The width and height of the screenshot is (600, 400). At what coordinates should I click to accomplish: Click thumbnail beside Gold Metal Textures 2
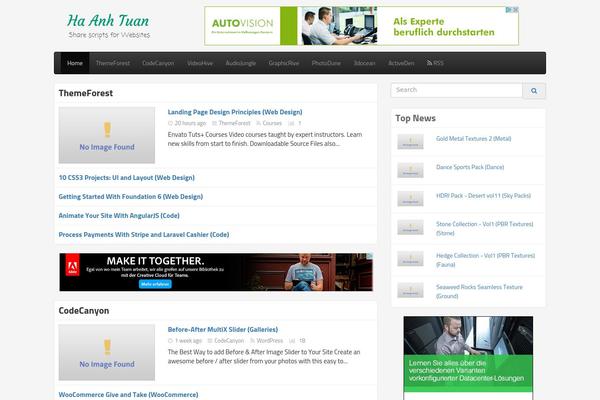(x=411, y=142)
